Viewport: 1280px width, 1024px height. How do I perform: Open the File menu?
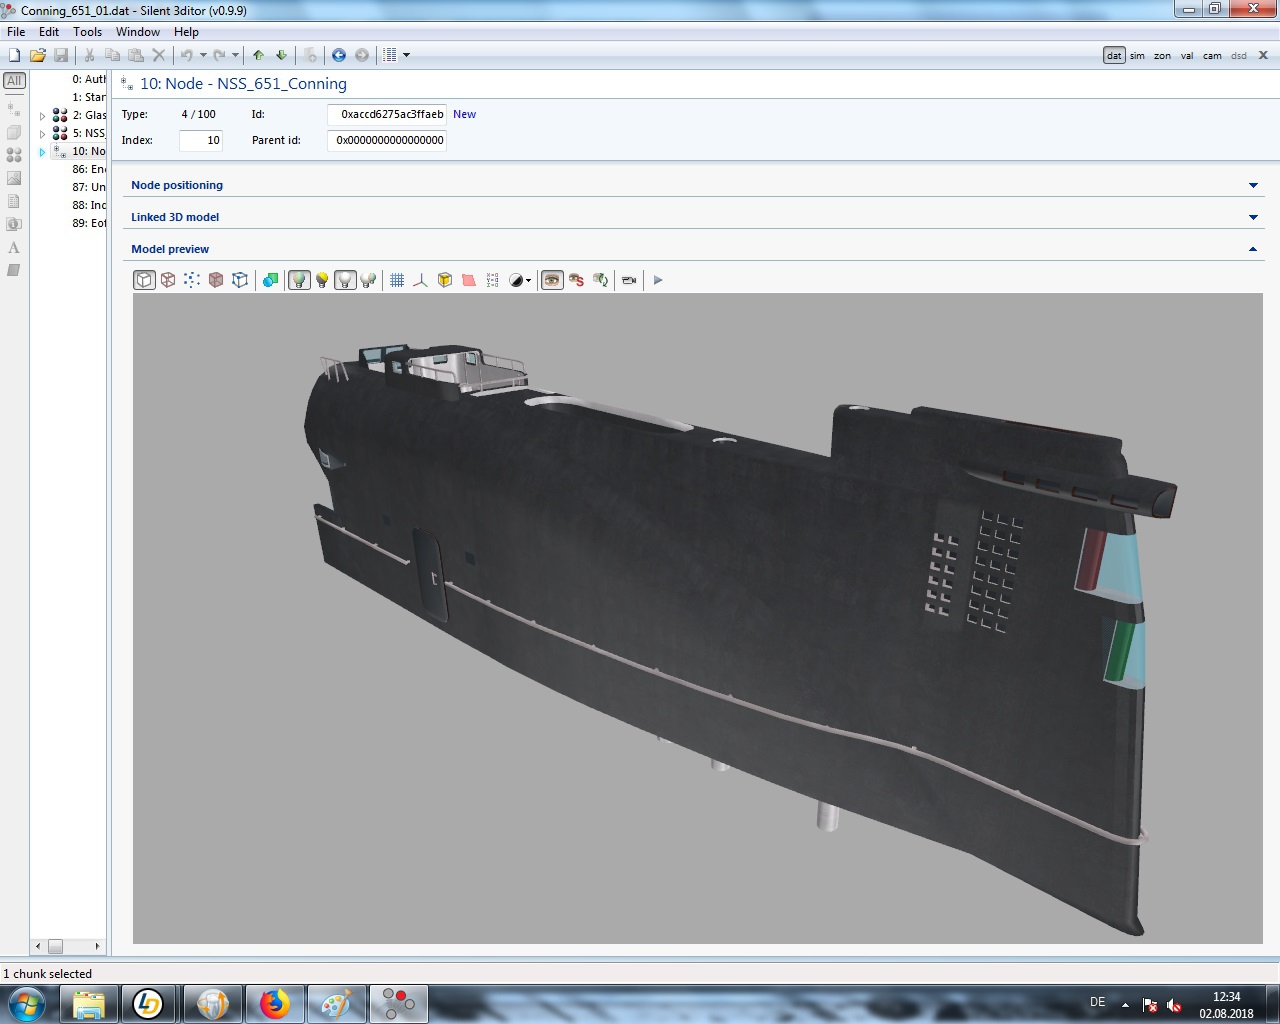coord(16,32)
